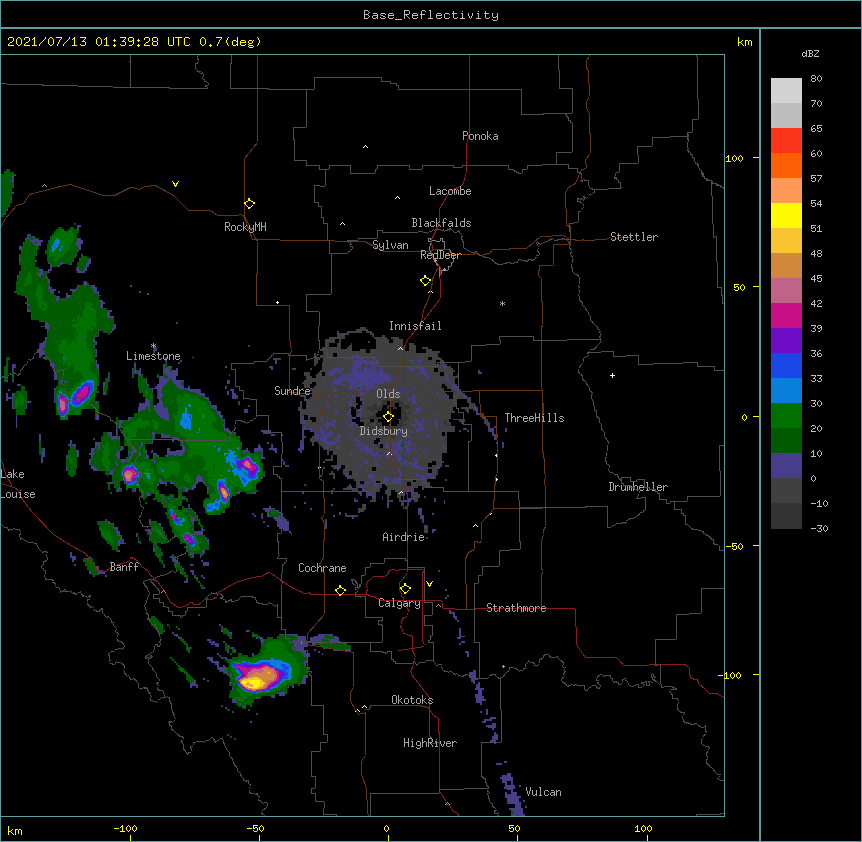
Task: Click the white caret marker below Innisfail
Action: coord(400,348)
